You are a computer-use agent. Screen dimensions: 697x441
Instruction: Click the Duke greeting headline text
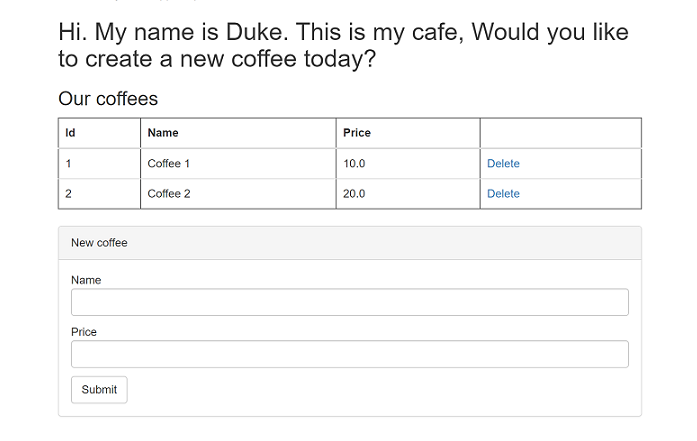coord(343,45)
